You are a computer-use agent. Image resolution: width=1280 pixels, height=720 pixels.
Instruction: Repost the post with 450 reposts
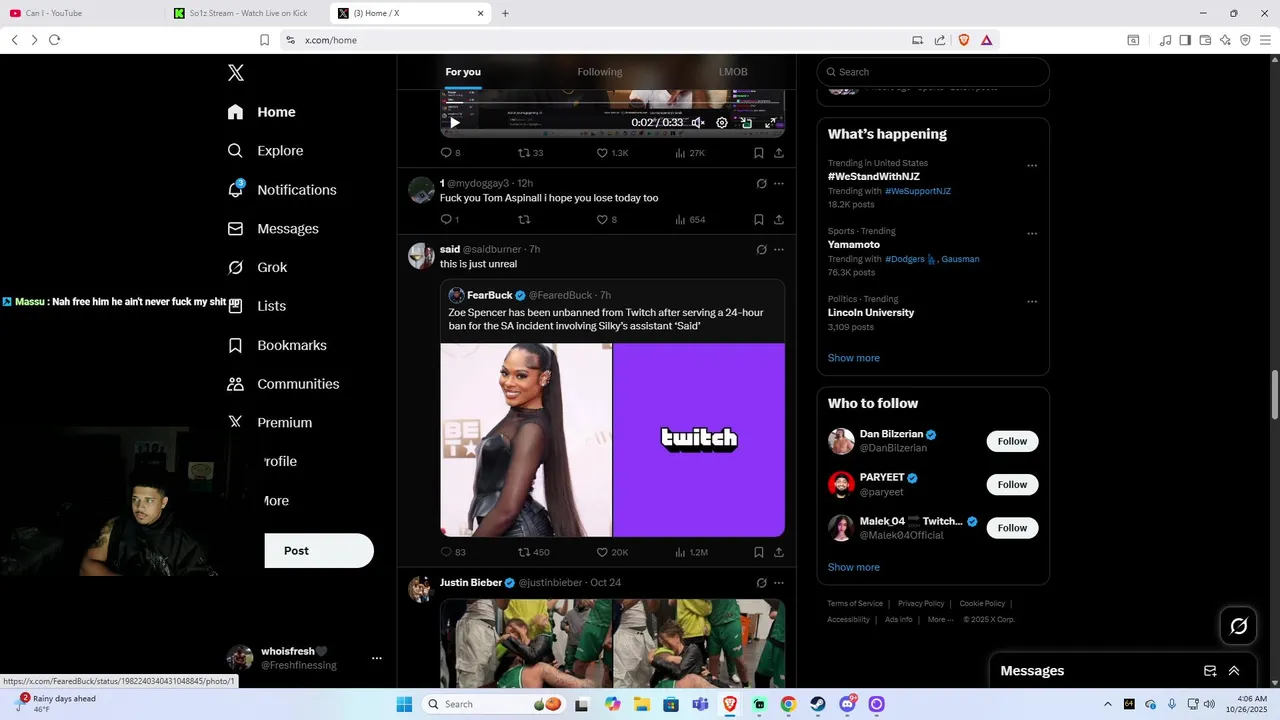coord(533,552)
